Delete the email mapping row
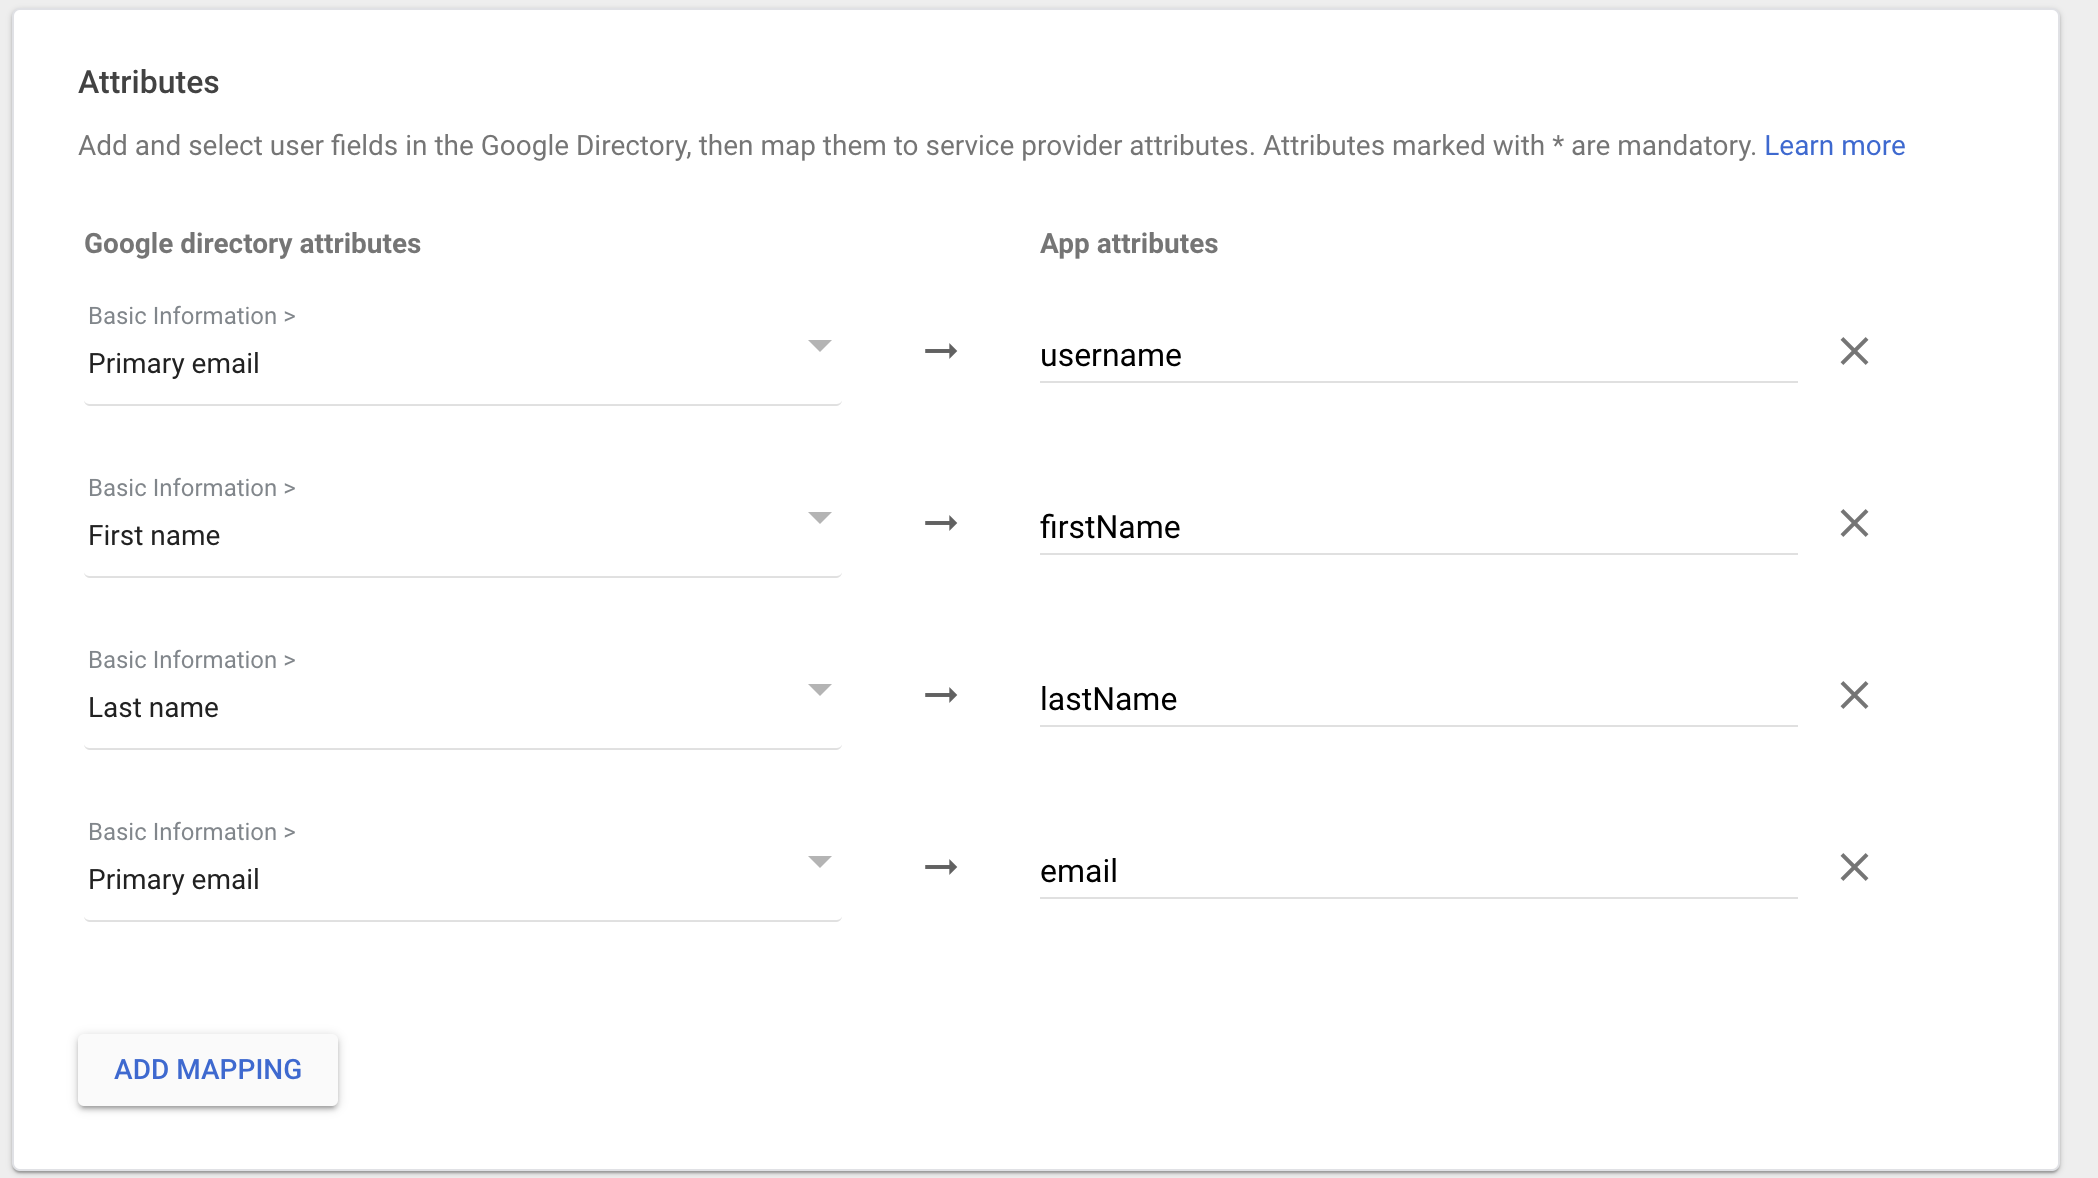 coord(1854,867)
